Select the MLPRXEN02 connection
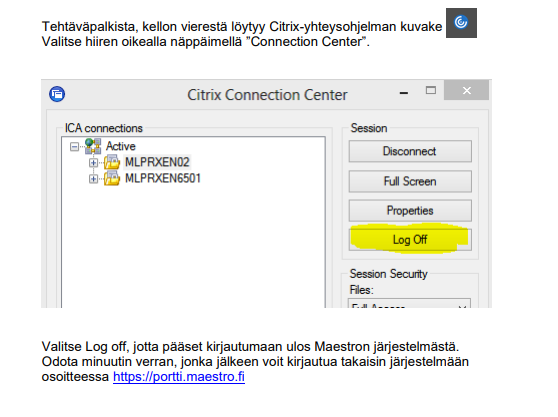Image resolution: width=558 pixels, height=417 pixels. [157, 162]
